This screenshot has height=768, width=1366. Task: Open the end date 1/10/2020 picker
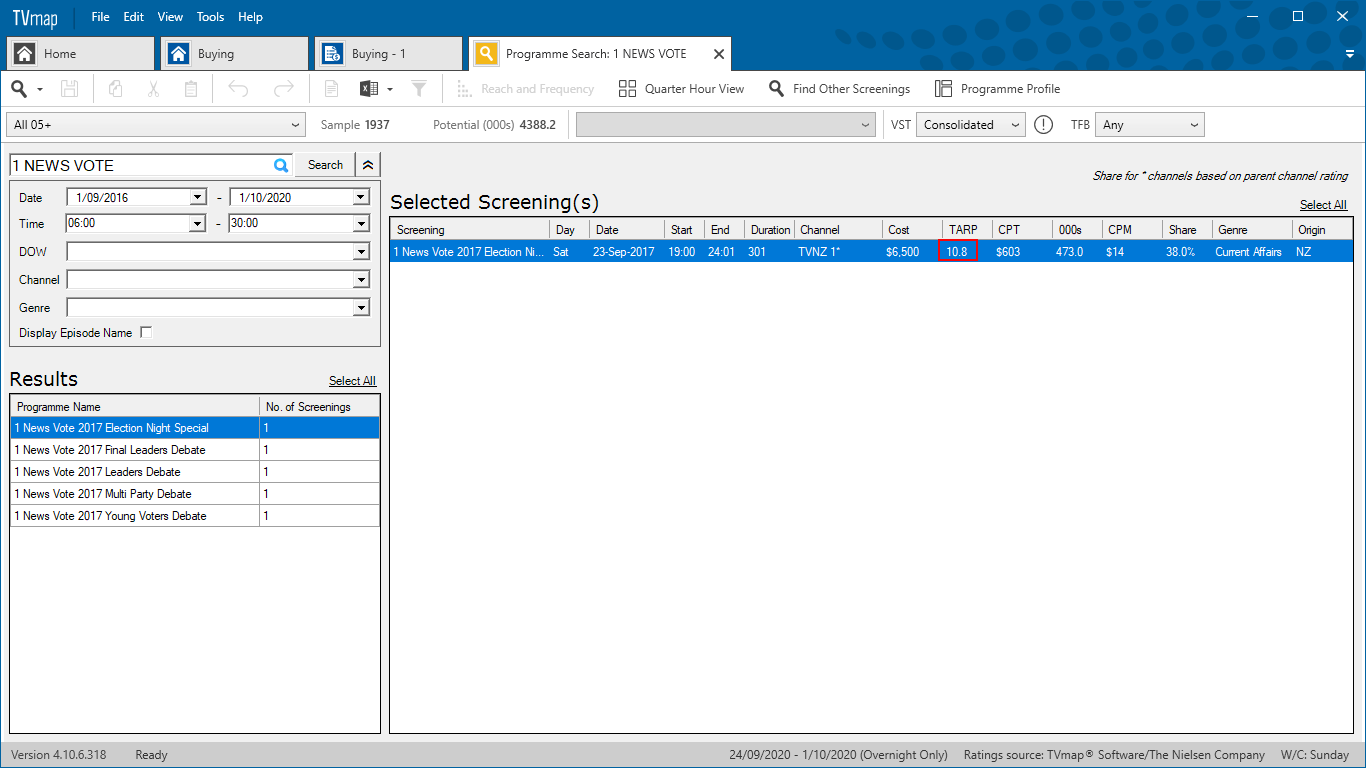coord(360,198)
